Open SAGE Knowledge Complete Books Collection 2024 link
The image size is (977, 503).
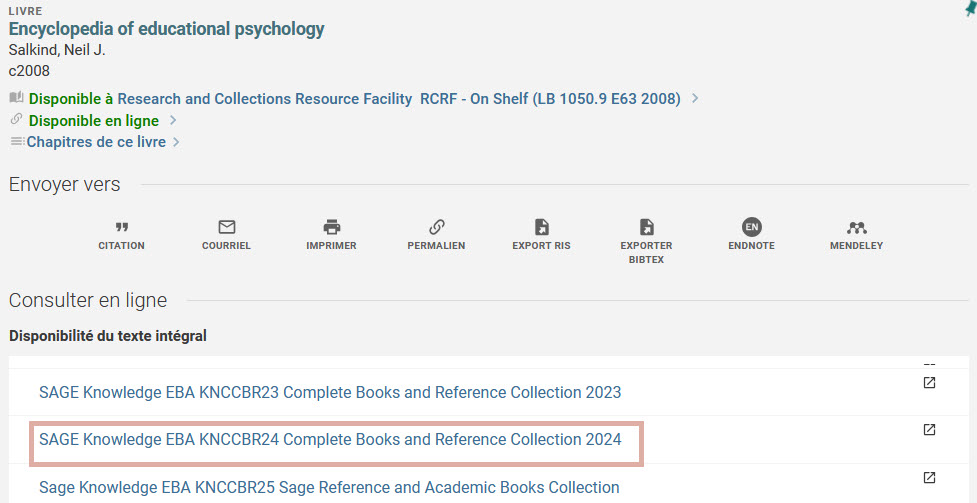tap(330, 440)
